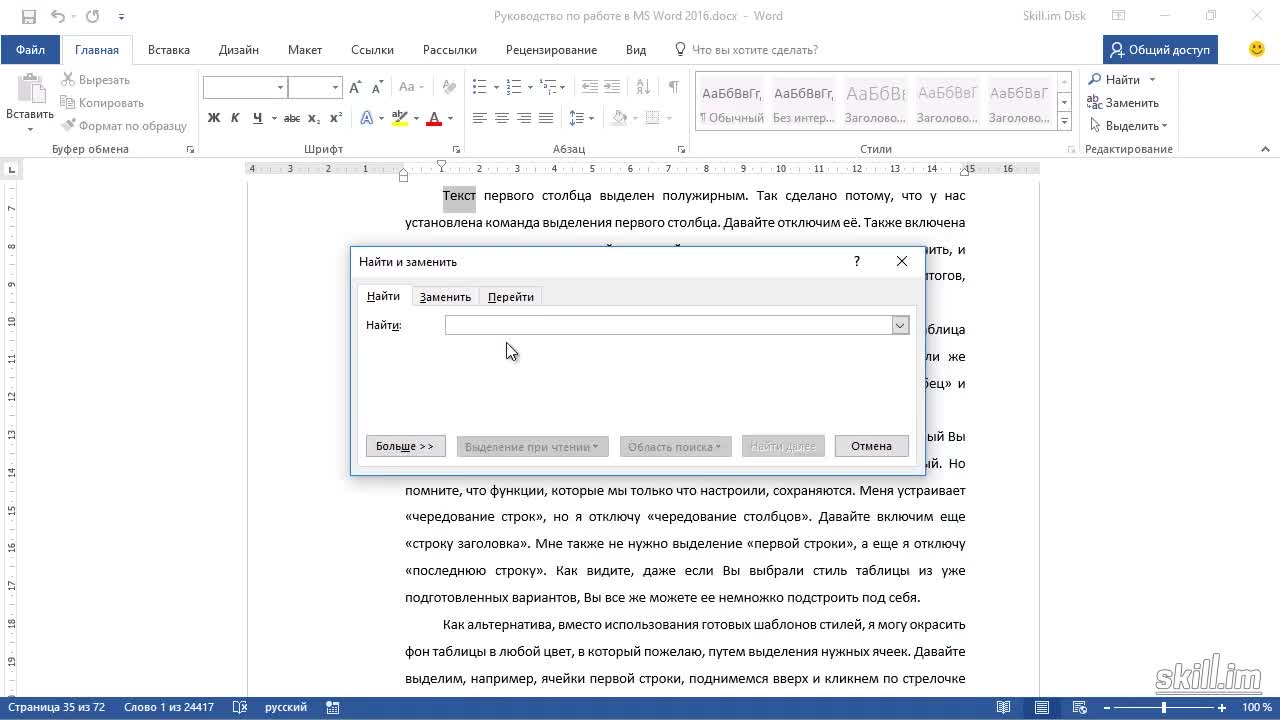The height and width of the screenshot is (720, 1280).
Task: Justify text alignment icon
Action: click(x=546, y=118)
